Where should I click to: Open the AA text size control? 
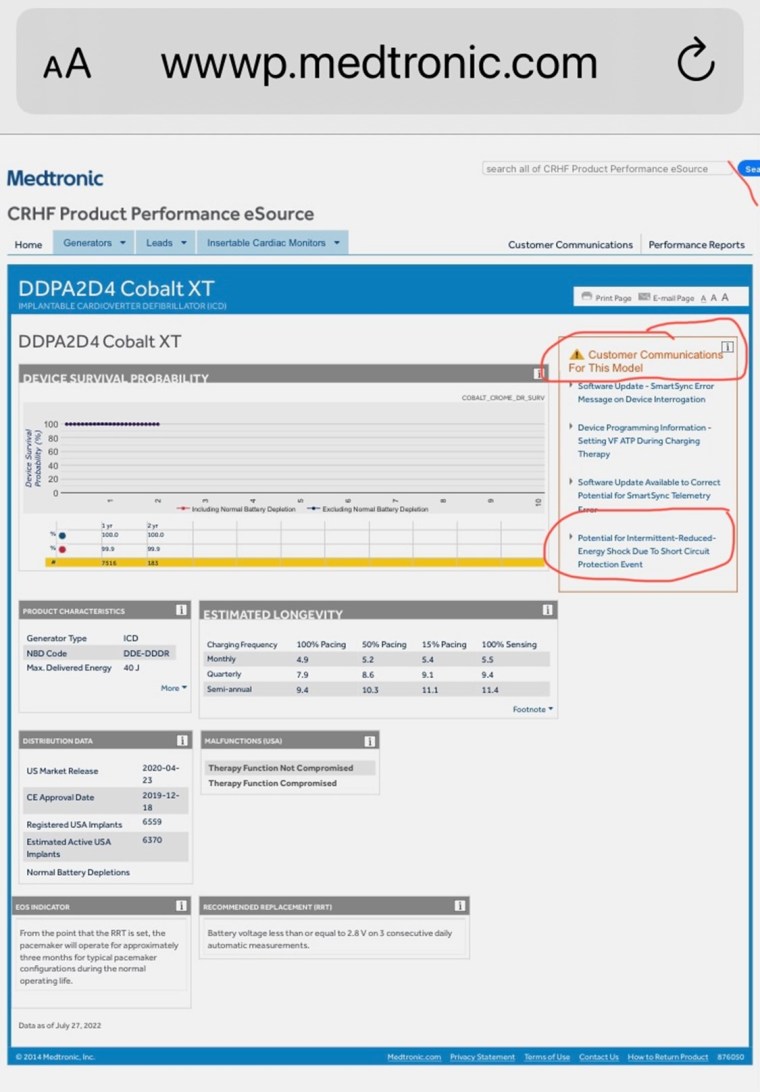pos(67,64)
